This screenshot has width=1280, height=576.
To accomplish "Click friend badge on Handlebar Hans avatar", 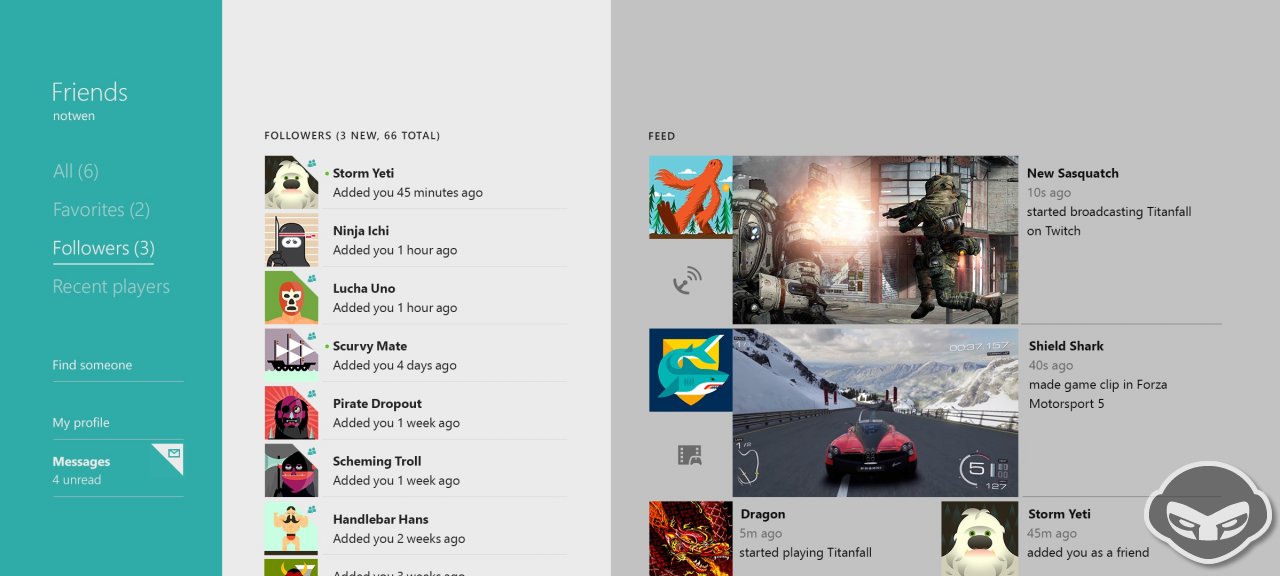I will (312, 509).
